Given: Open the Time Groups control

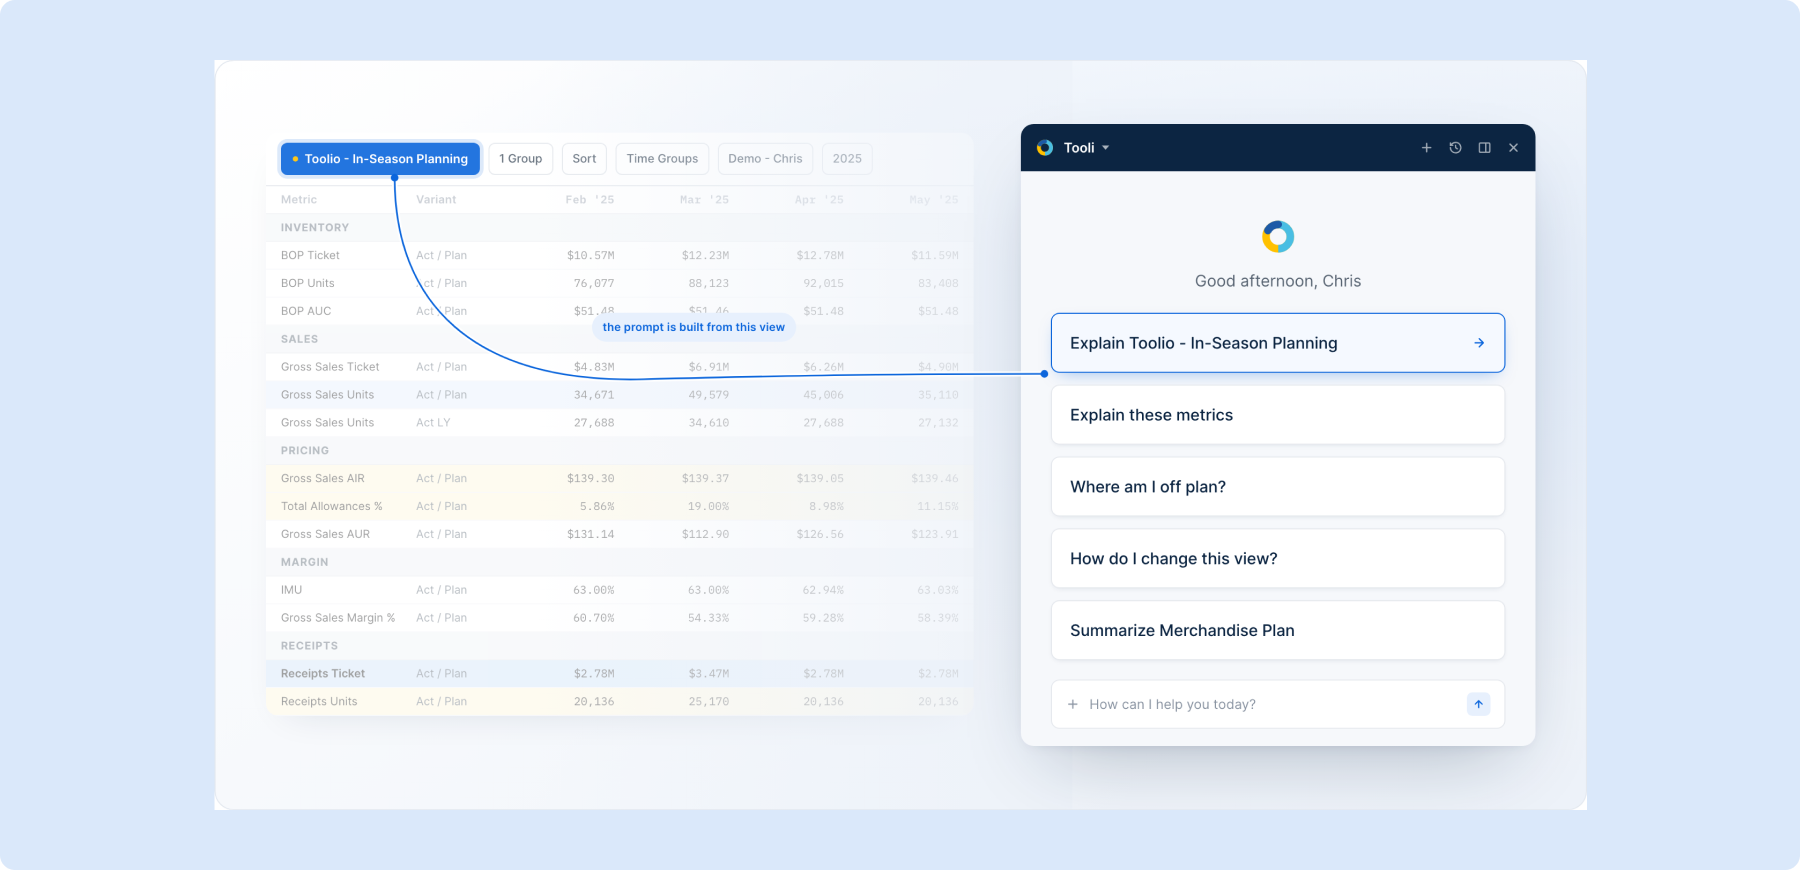Looking at the screenshot, I should (662, 159).
